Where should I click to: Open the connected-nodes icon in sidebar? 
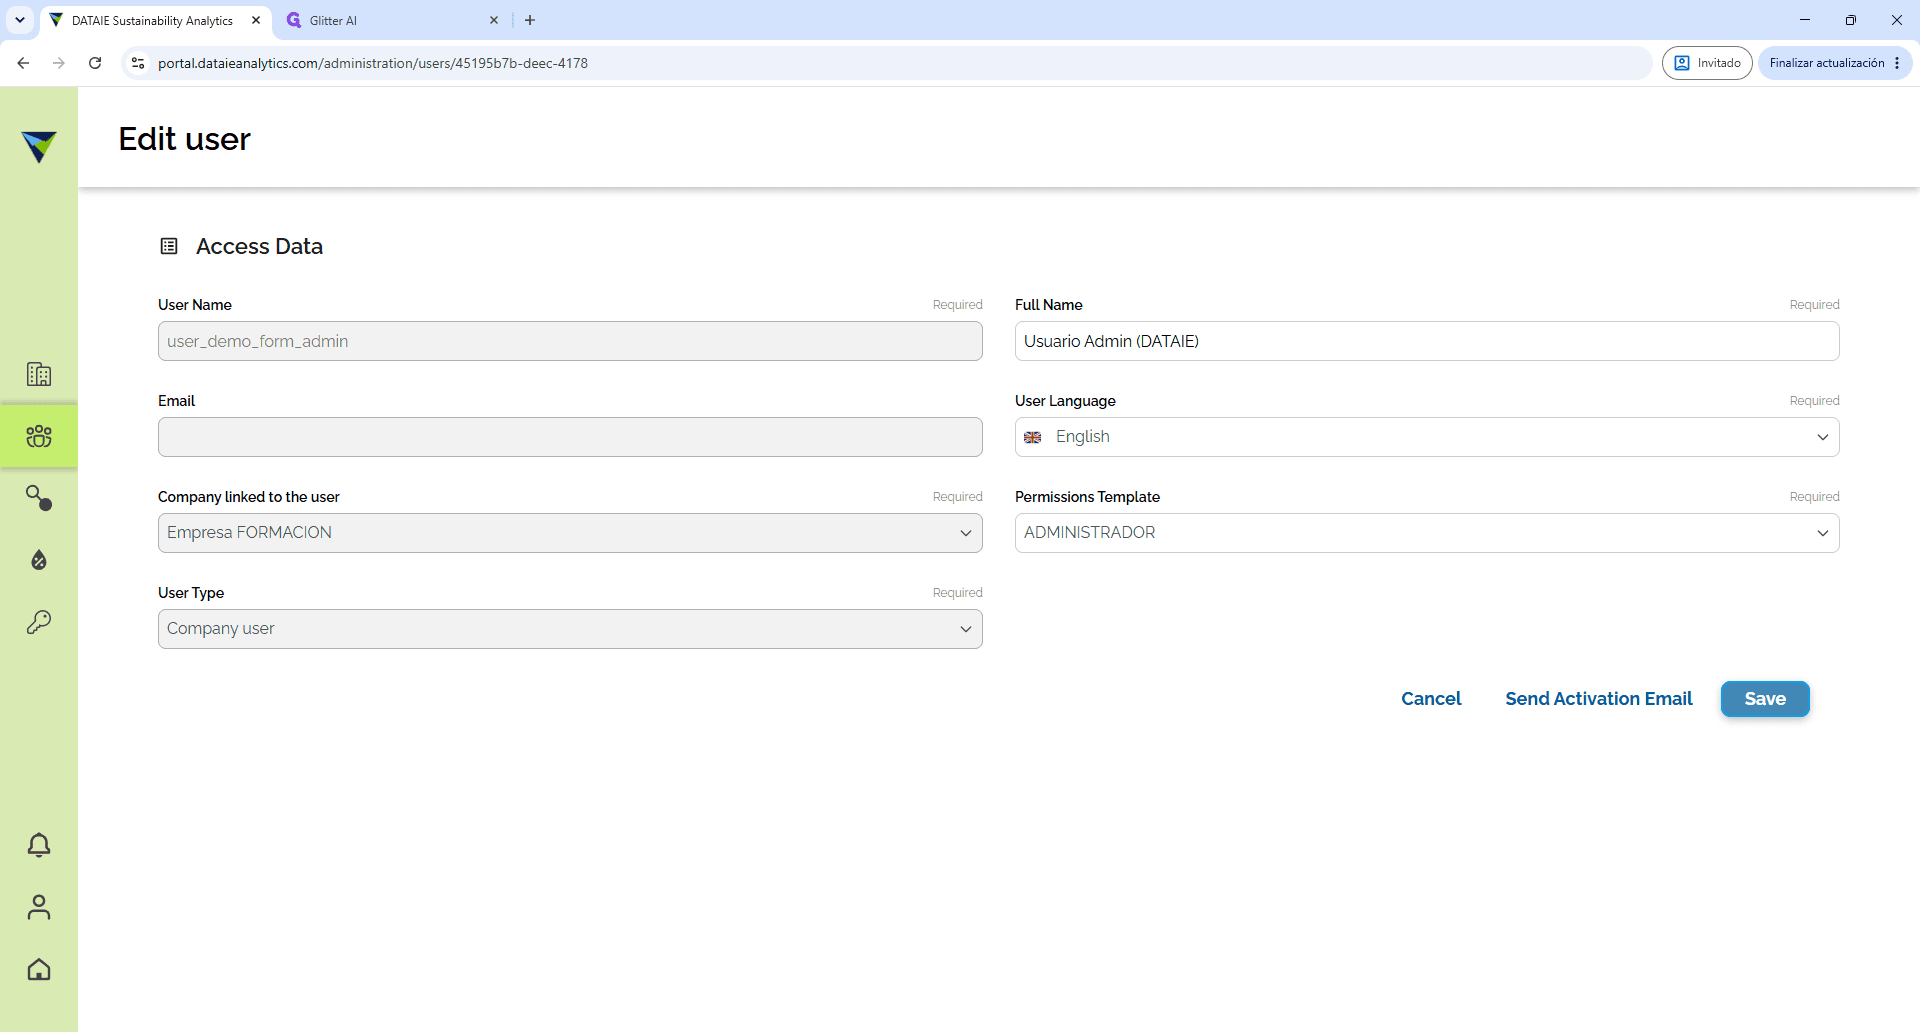39,498
